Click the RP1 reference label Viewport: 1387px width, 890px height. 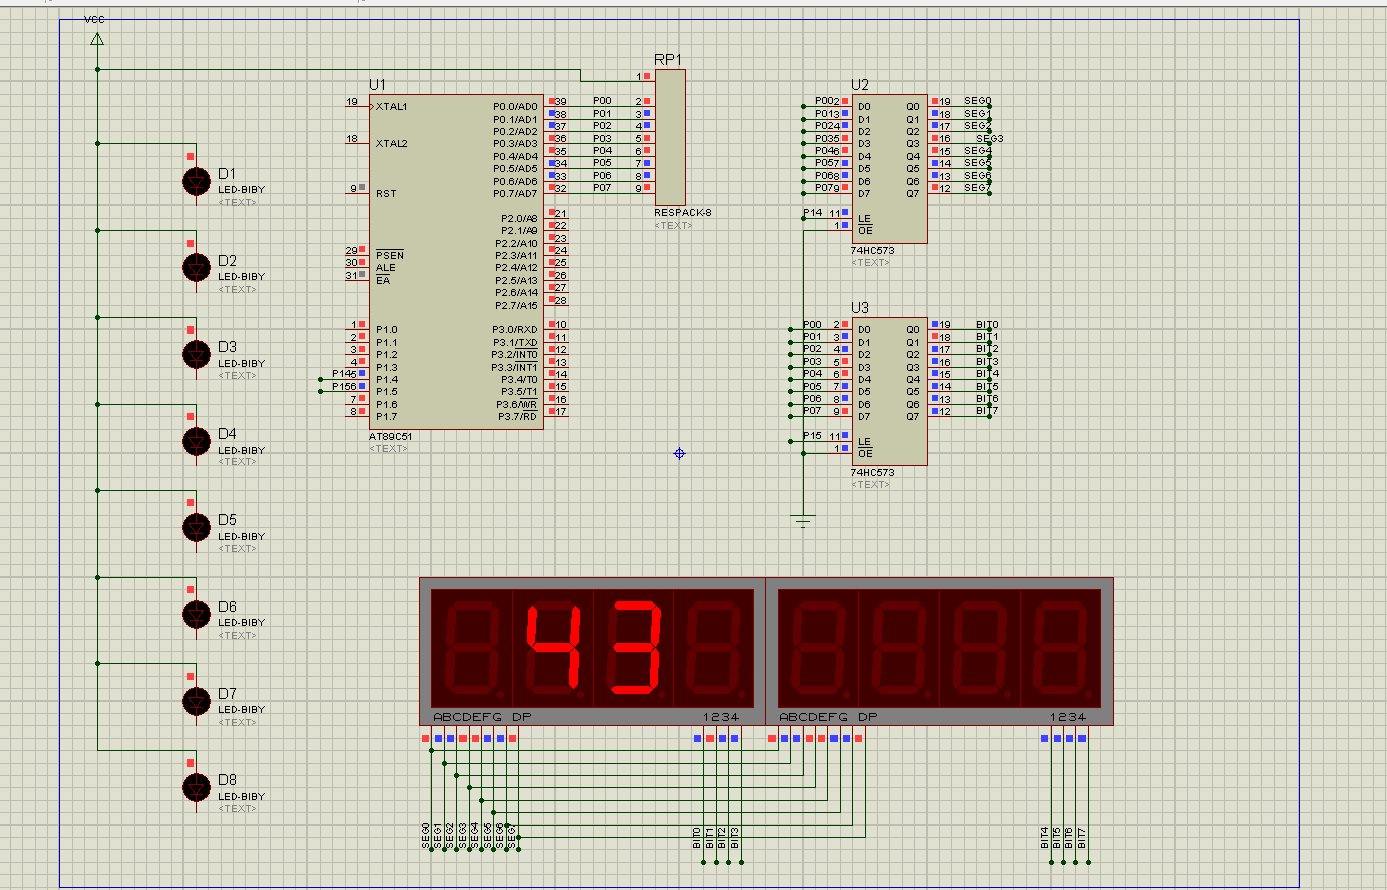pyautogui.click(x=669, y=60)
